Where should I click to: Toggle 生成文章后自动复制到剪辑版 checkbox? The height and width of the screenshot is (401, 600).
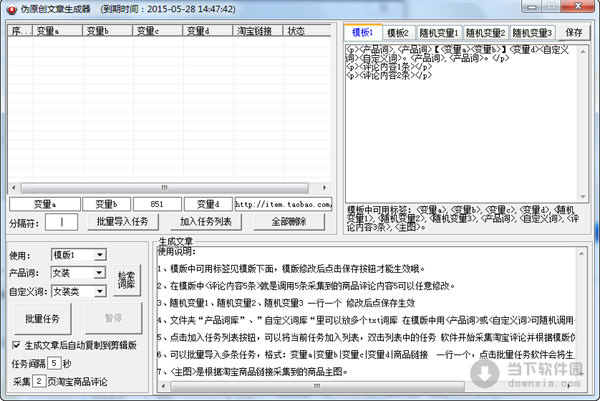pos(16,345)
